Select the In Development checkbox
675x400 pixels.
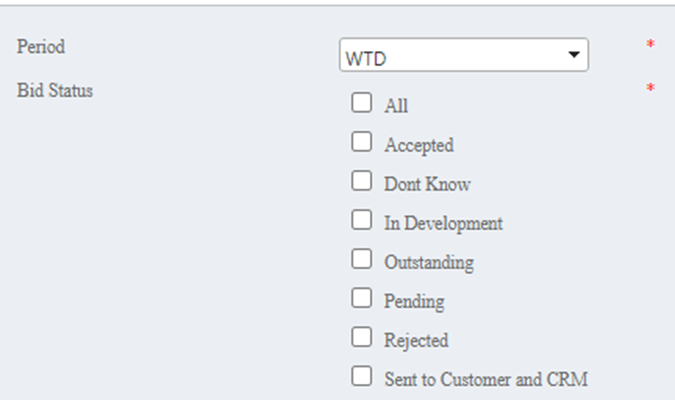click(361, 220)
